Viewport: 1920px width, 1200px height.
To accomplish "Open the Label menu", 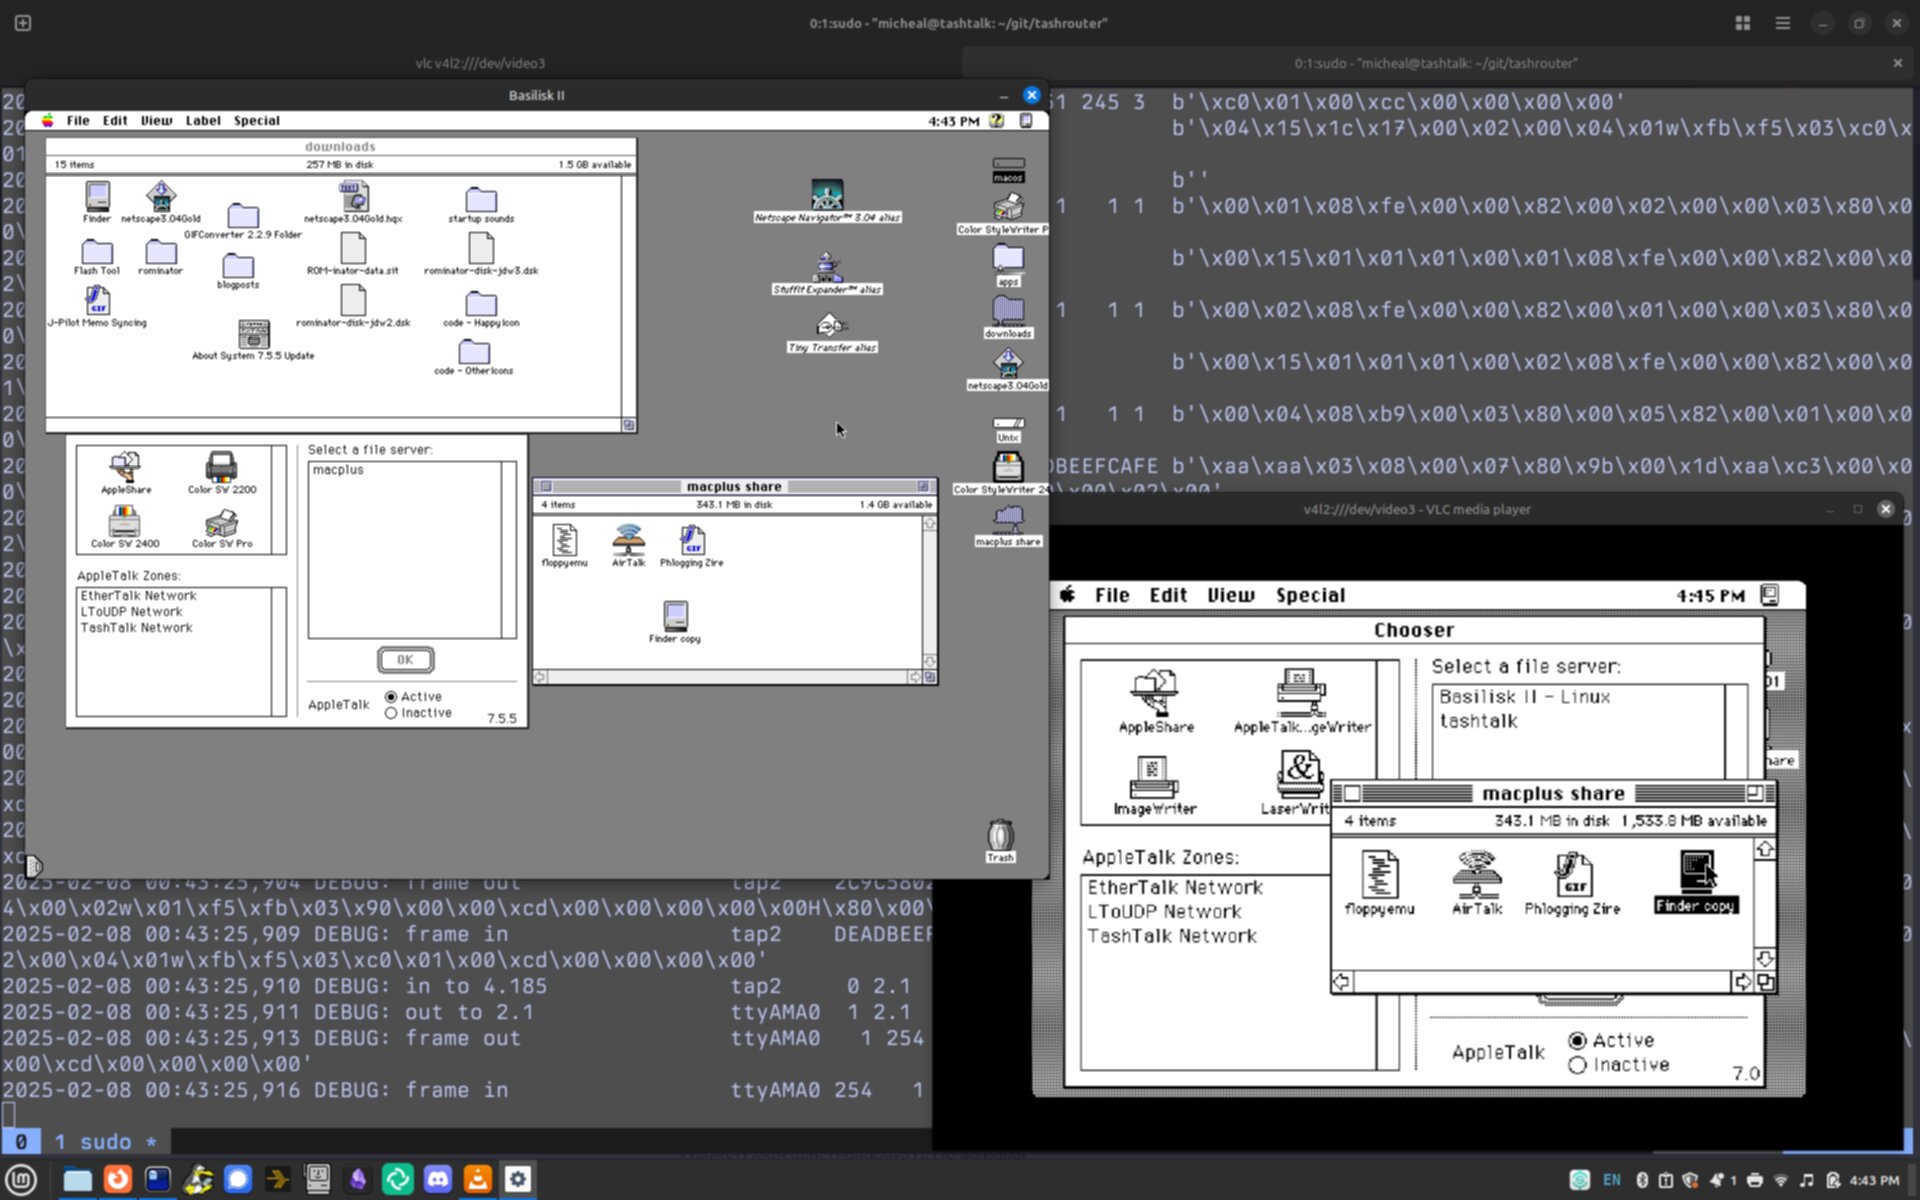I will [x=202, y=120].
